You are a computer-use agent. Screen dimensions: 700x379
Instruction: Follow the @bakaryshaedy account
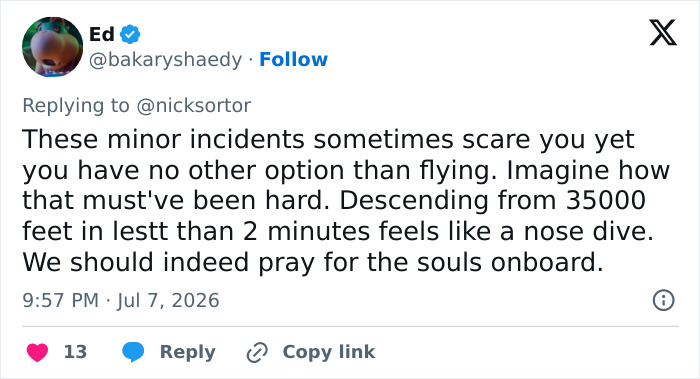(x=293, y=59)
